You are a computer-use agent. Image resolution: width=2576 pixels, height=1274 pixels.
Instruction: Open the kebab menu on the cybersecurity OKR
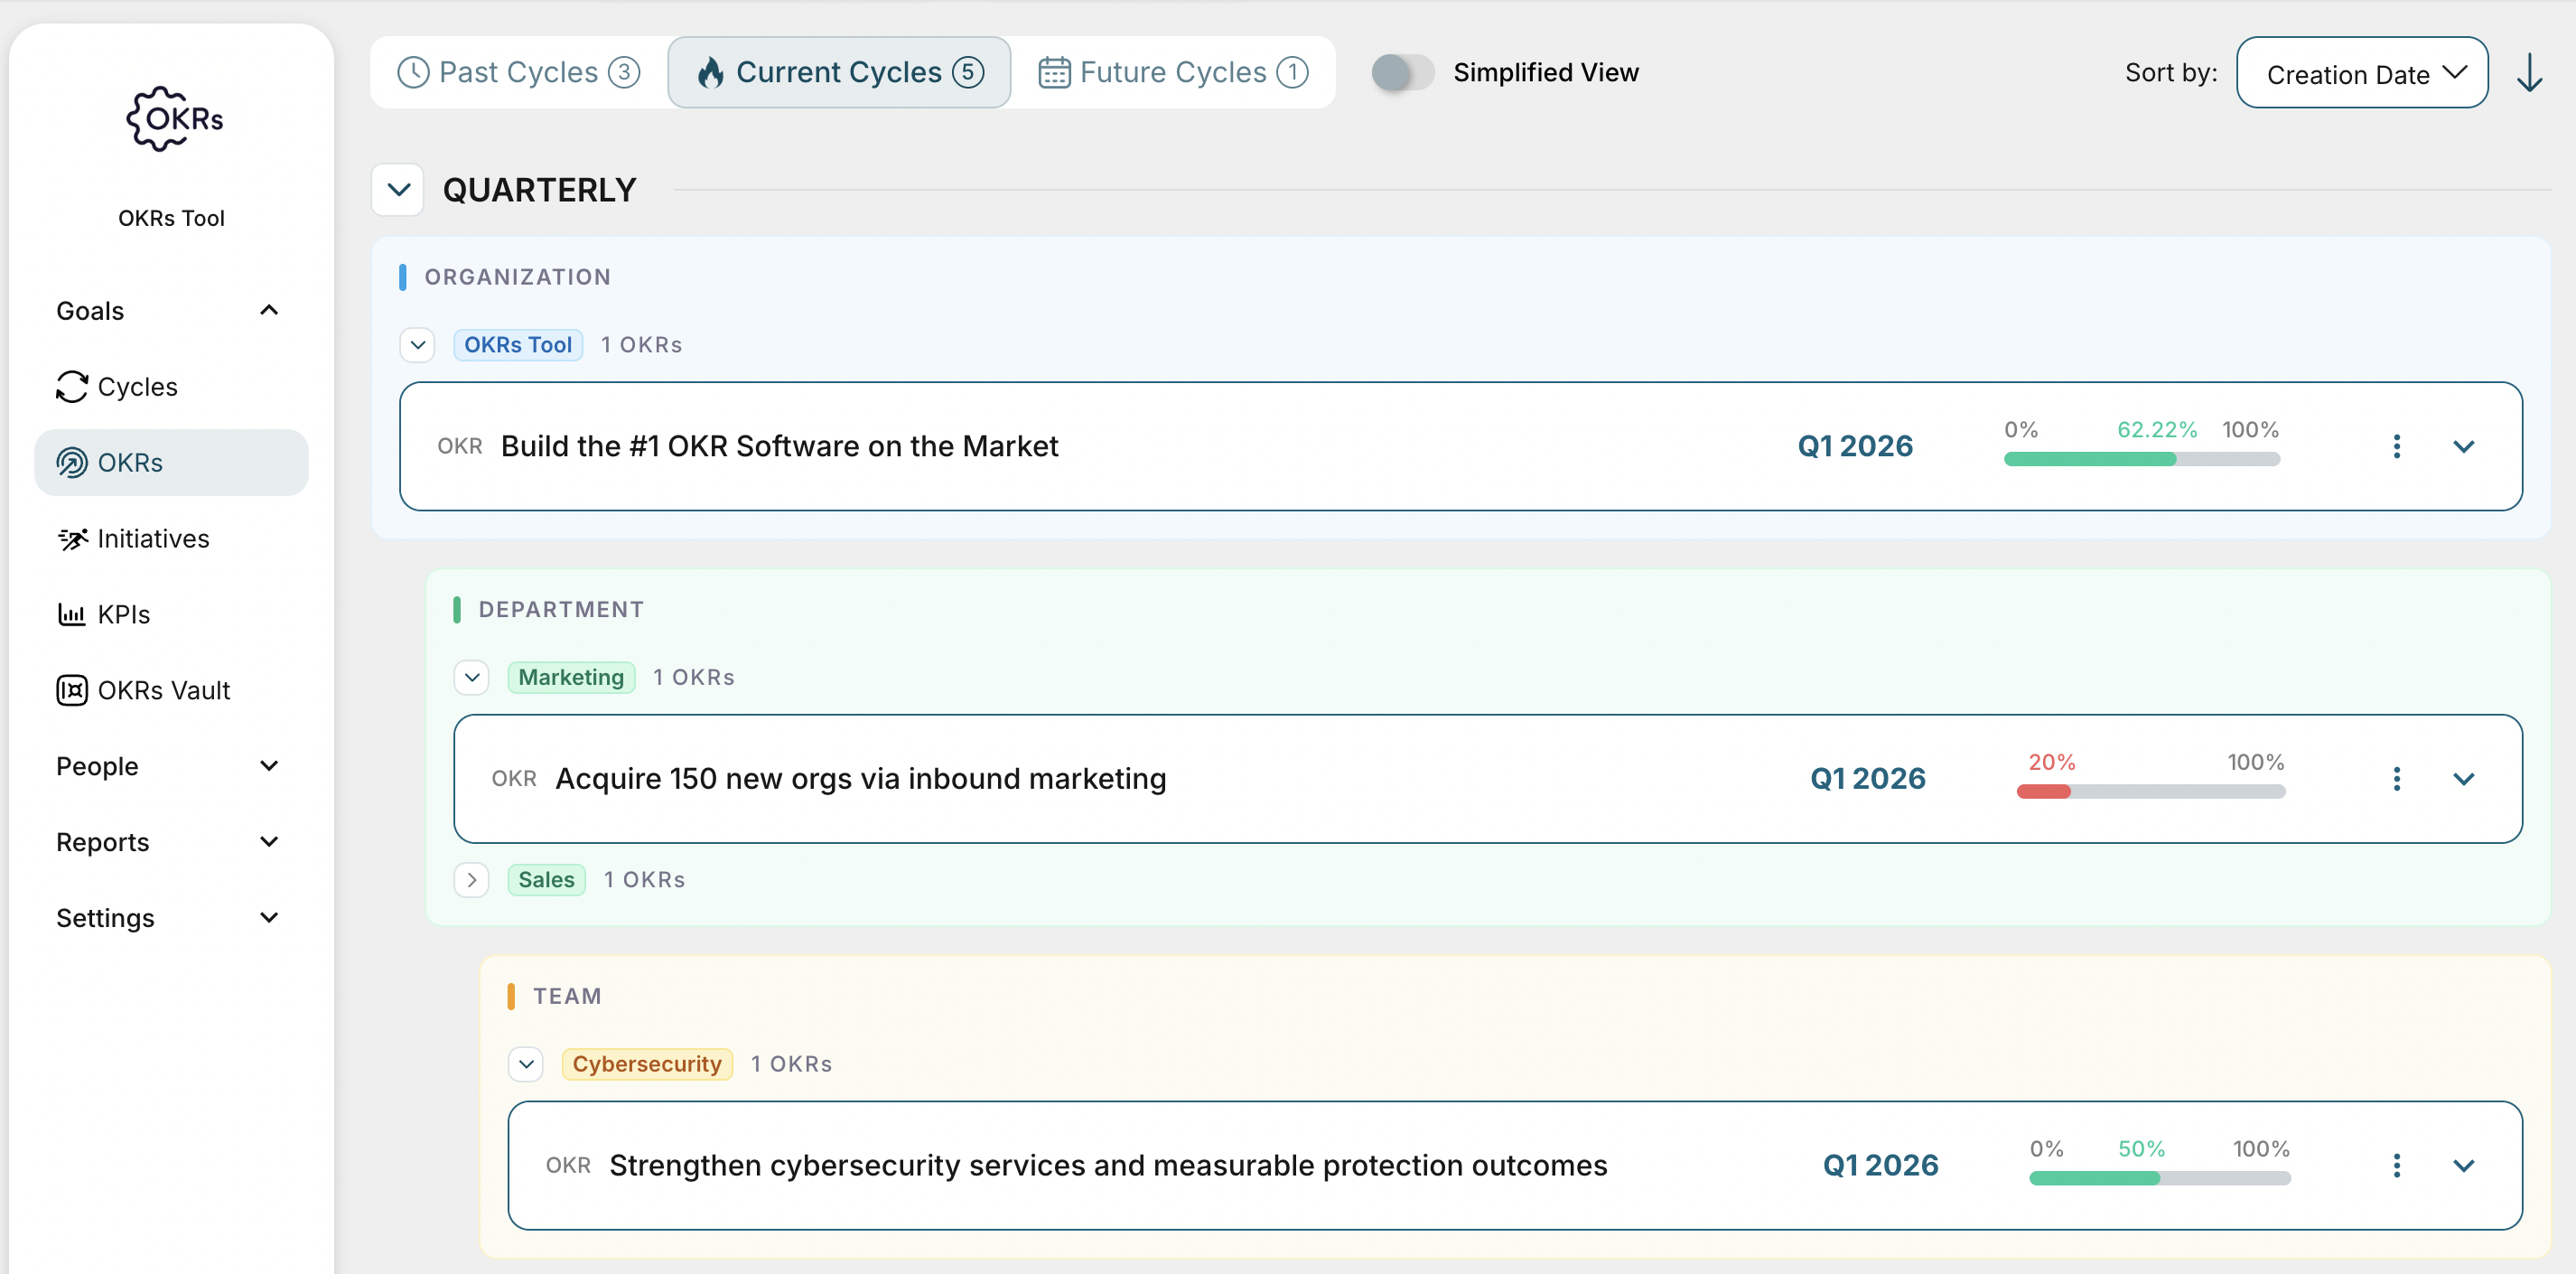coord(2397,1165)
